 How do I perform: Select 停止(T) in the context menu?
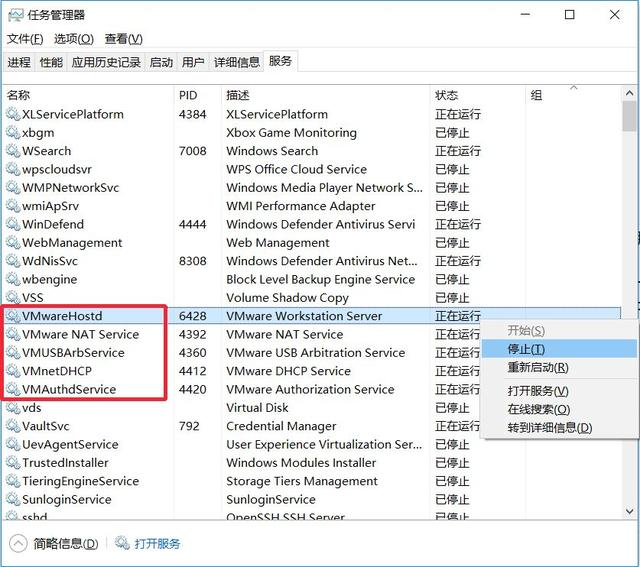coord(559,349)
